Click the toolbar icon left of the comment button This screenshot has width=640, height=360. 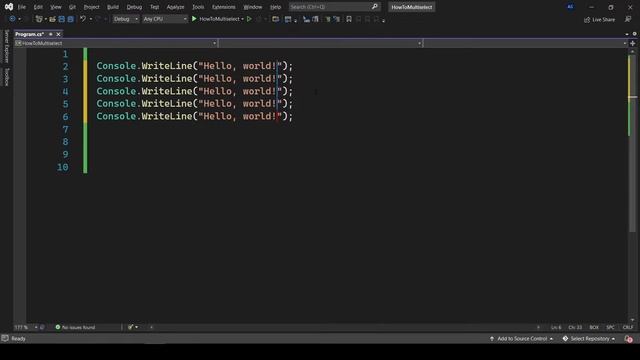(x=288, y=19)
